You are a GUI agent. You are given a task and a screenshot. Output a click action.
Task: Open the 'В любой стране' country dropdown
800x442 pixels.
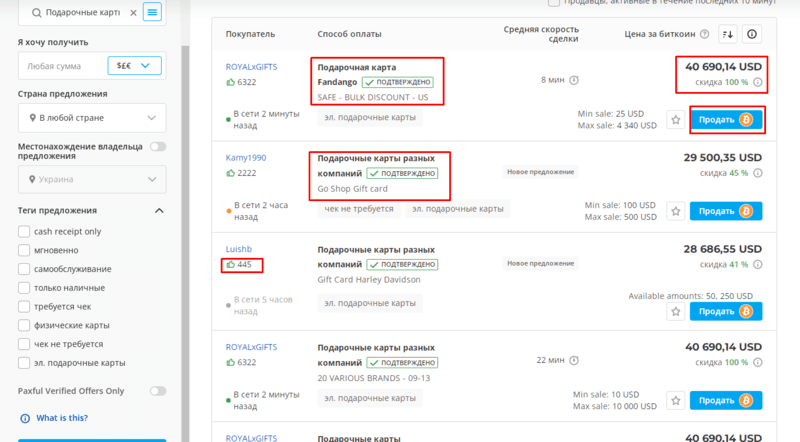[92, 118]
